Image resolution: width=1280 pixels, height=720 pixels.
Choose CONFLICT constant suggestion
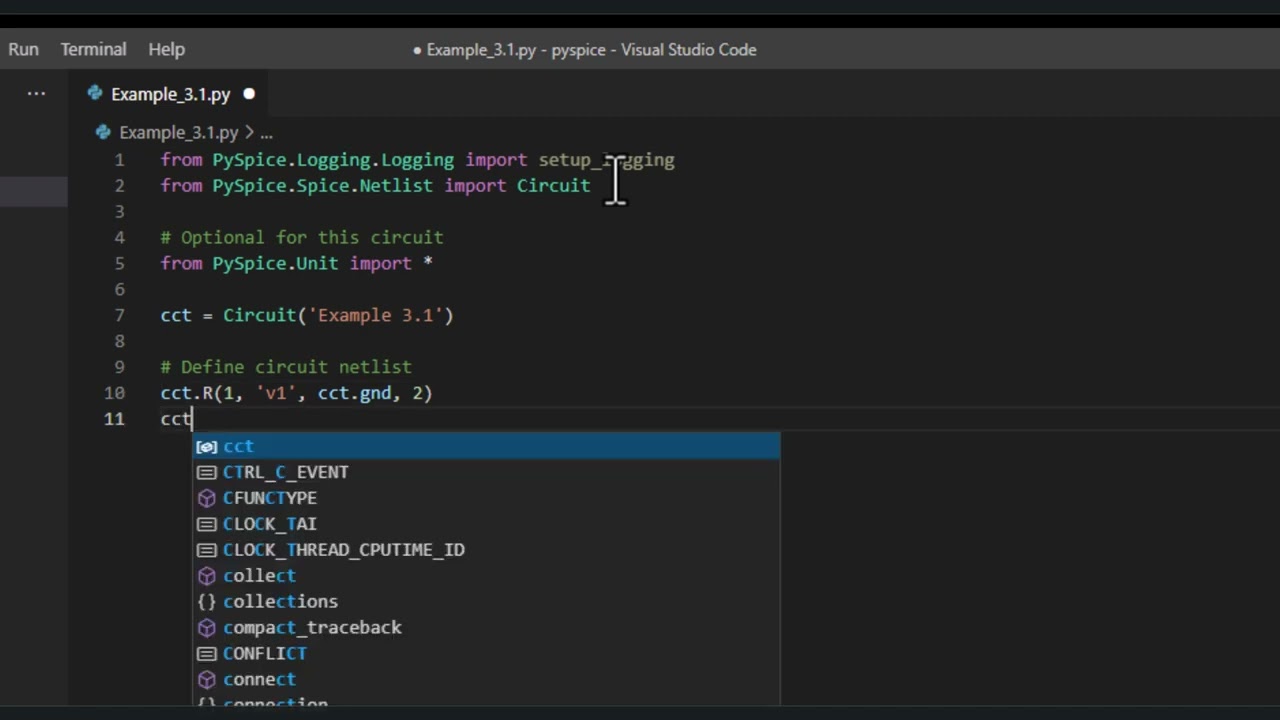486,654
